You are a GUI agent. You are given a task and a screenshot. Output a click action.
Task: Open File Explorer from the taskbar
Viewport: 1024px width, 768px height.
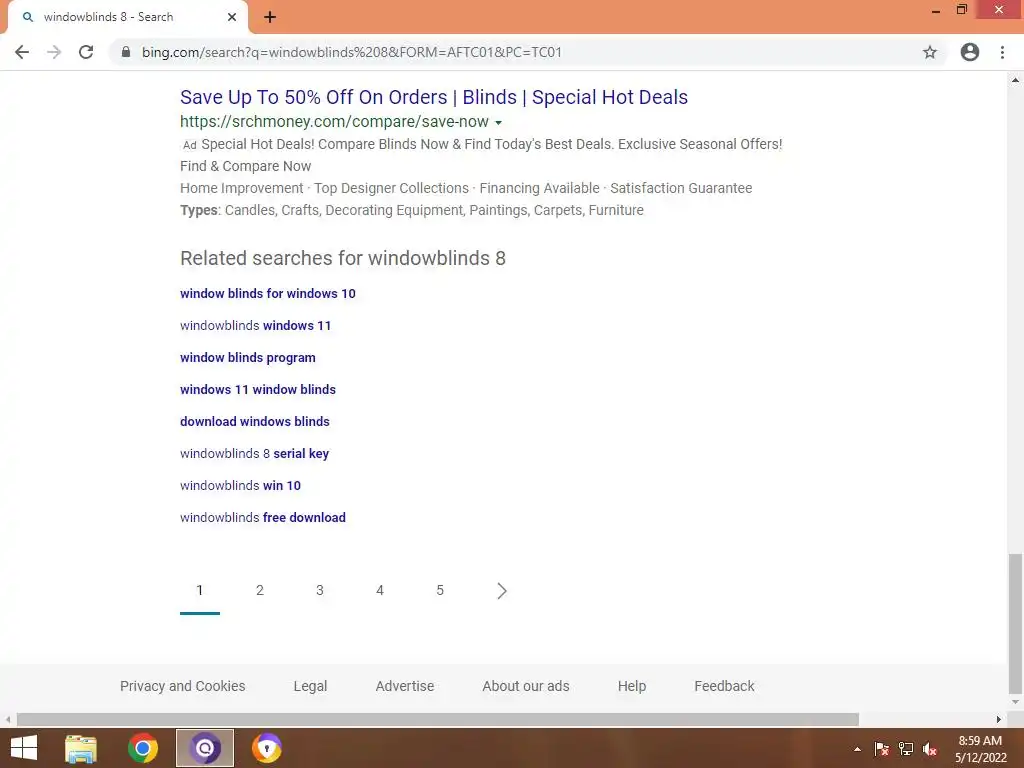pyautogui.click(x=81, y=748)
